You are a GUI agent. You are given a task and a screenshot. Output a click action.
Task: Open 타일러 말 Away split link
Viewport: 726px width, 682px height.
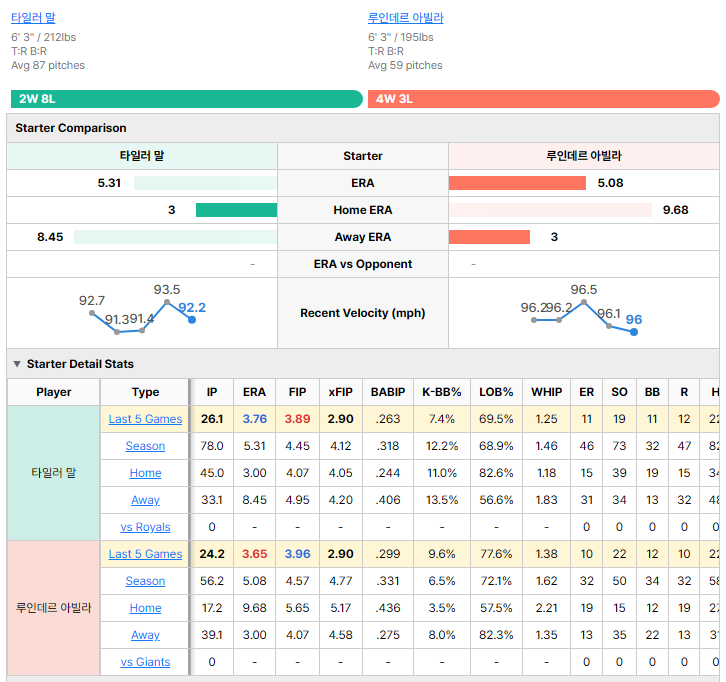[x=145, y=500]
